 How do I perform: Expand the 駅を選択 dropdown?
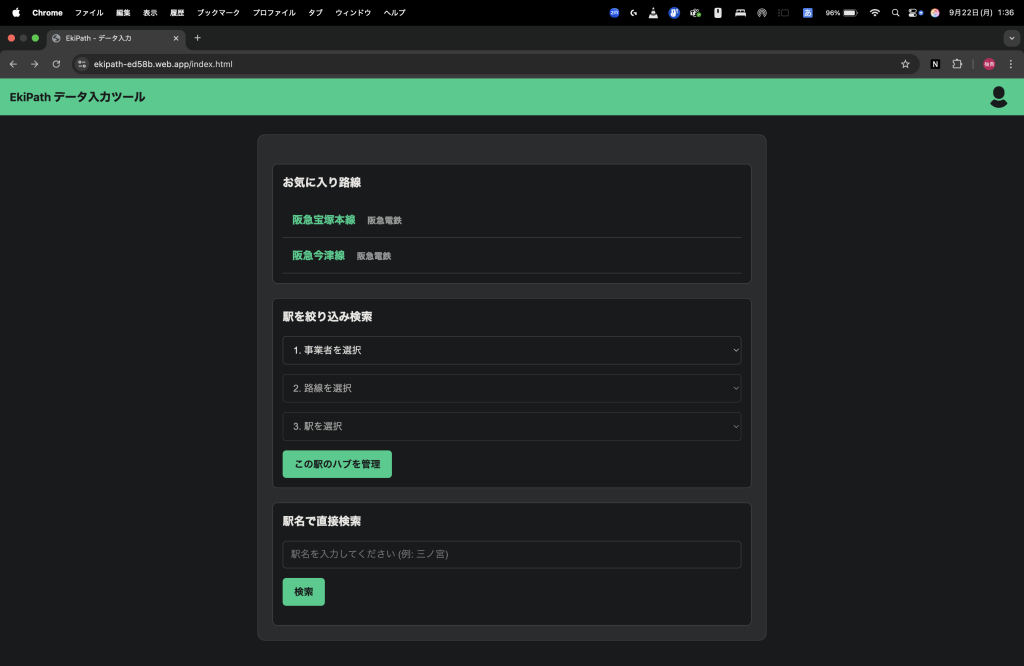click(511, 426)
